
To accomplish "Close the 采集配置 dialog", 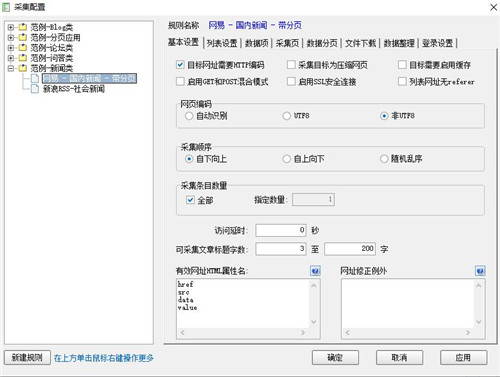I will 494,7.
